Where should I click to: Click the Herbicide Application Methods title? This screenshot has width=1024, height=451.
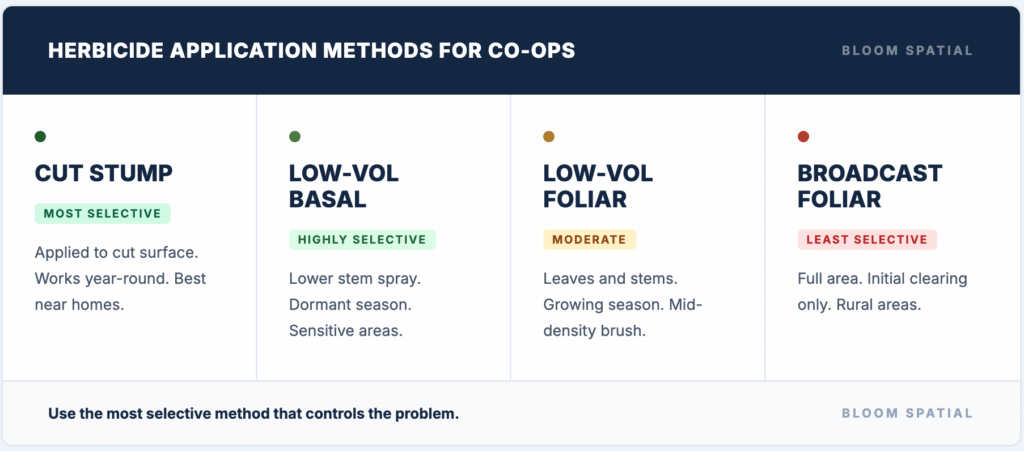311,51
